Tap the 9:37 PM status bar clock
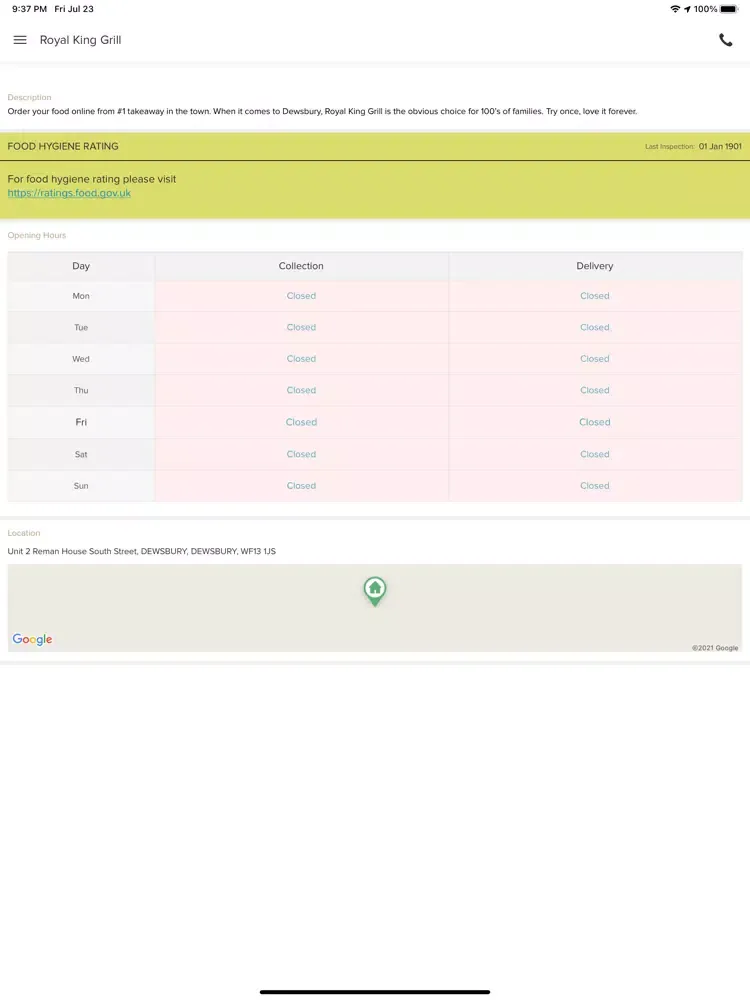Viewport: 750px width, 1000px height. coord(29,9)
